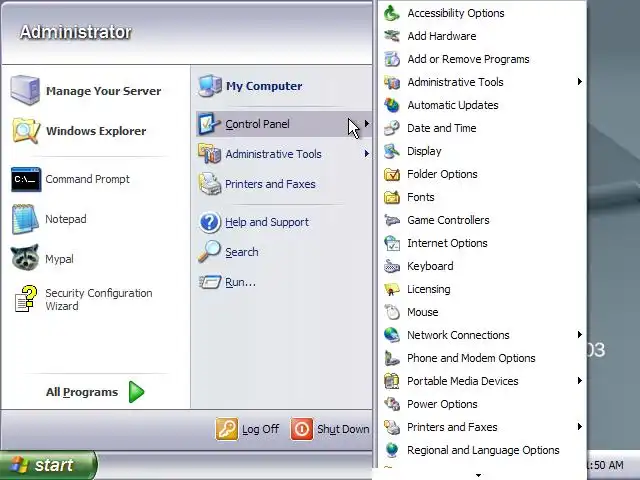The width and height of the screenshot is (640, 480).
Task: Click Phone and Modem Options icon
Action: pos(392,358)
